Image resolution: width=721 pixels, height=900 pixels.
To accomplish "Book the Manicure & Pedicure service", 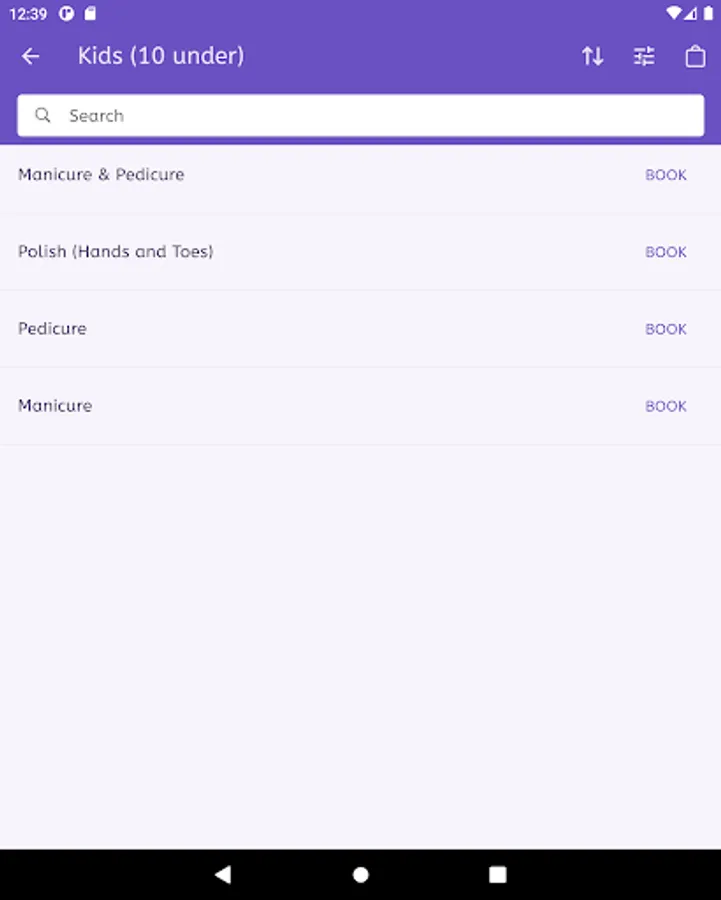I will 665,175.
